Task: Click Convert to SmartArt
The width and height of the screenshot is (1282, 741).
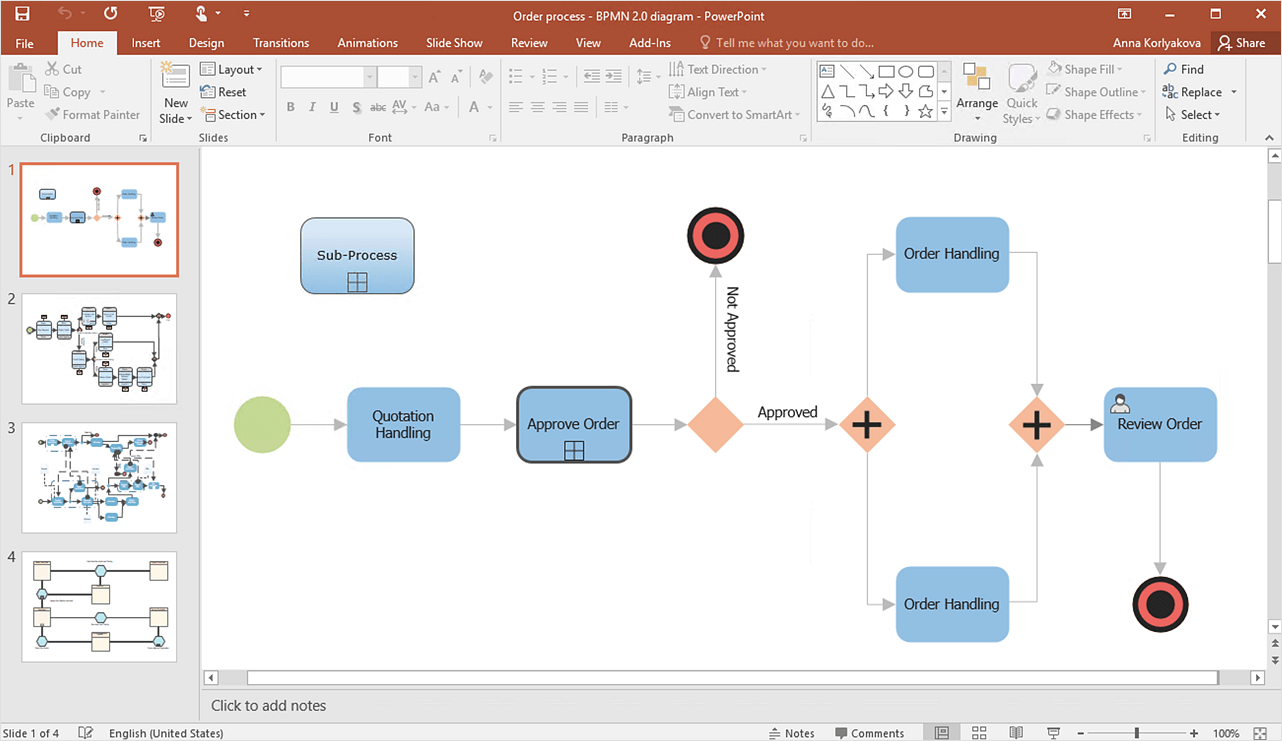Action: pos(735,114)
